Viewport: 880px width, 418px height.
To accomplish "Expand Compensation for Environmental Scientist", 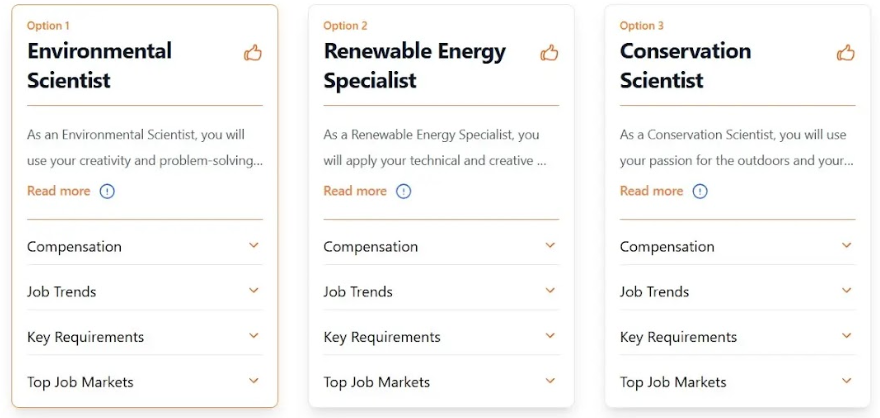I will [253, 246].
